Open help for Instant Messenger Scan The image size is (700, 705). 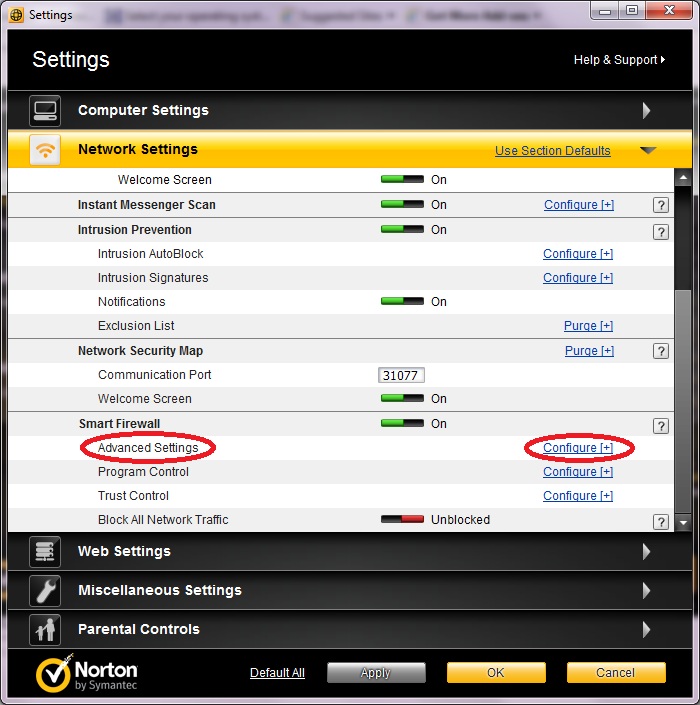coord(660,205)
